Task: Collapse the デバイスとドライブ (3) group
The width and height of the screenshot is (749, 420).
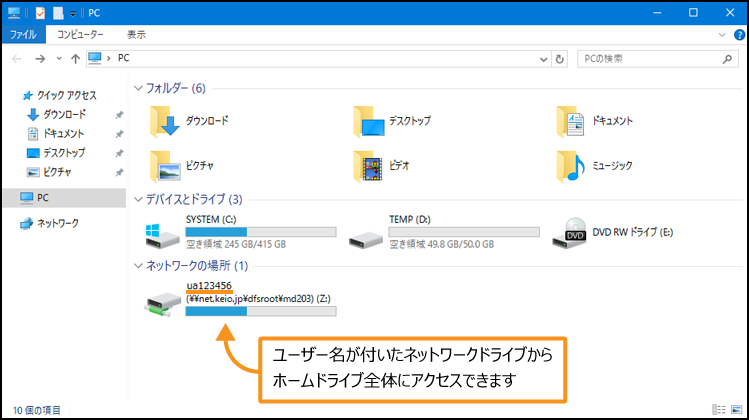Action: [x=139, y=199]
